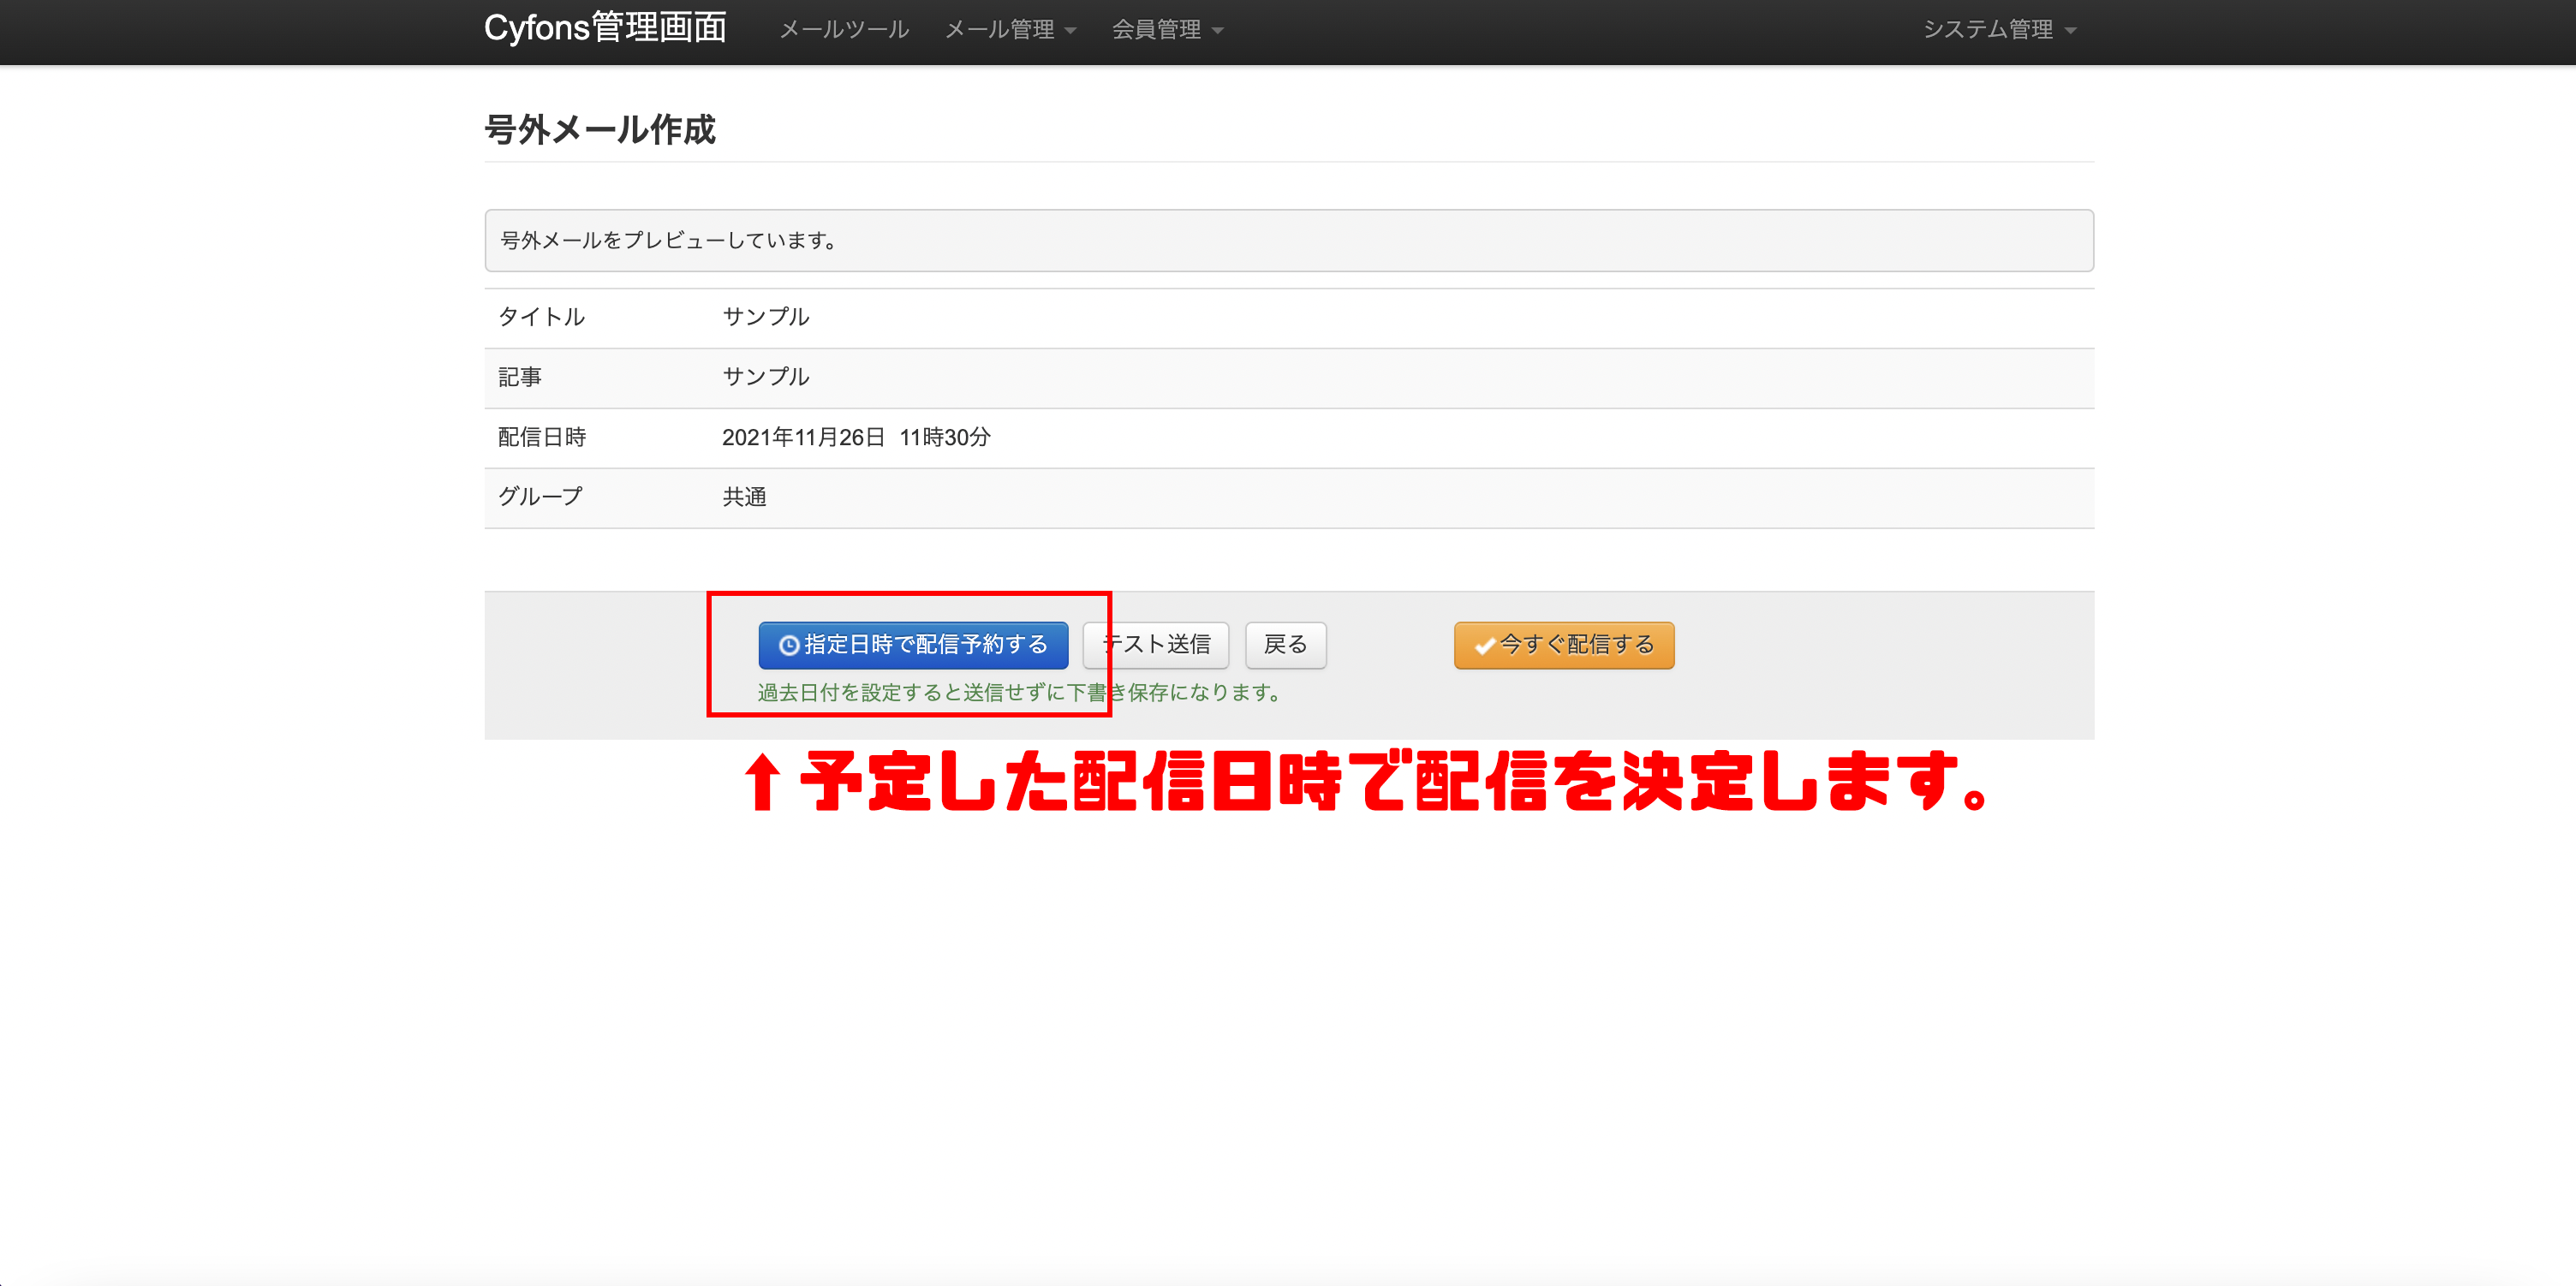Click the checkmark icon on the orange button
Viewport: 2576px width, 1286px height.
pos(1484,646)
